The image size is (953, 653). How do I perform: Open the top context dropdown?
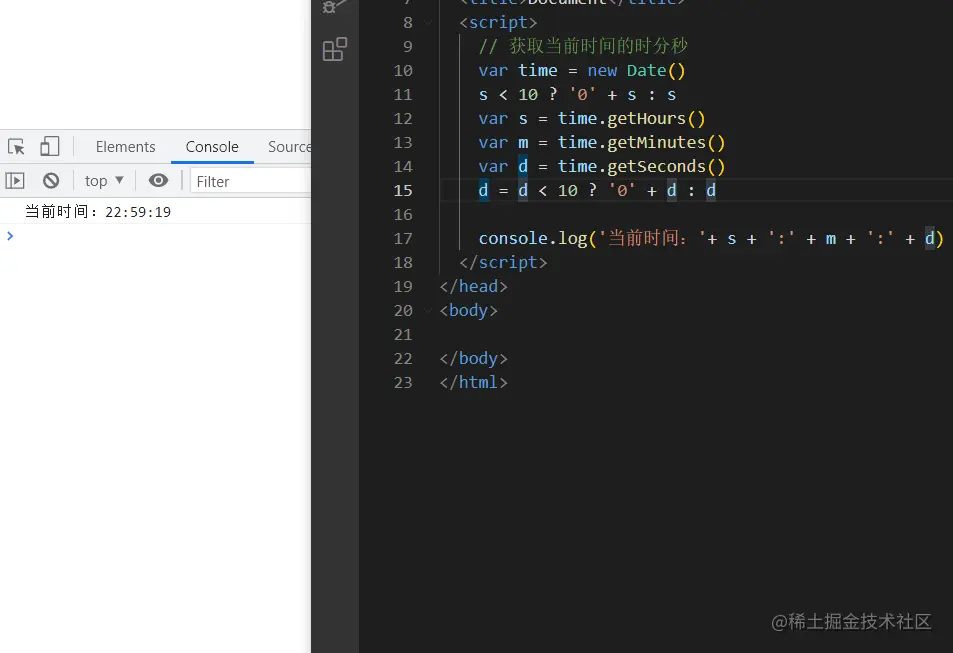(x=104, y=181)
